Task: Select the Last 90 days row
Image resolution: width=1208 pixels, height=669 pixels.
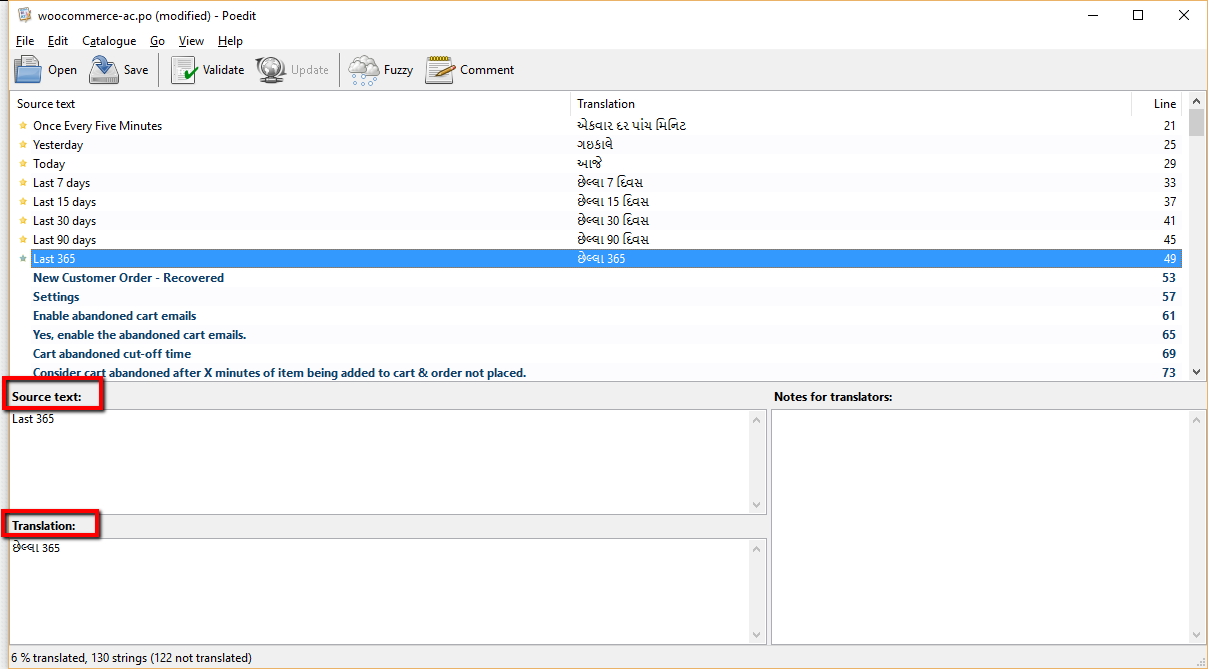Action: [596, 240]
